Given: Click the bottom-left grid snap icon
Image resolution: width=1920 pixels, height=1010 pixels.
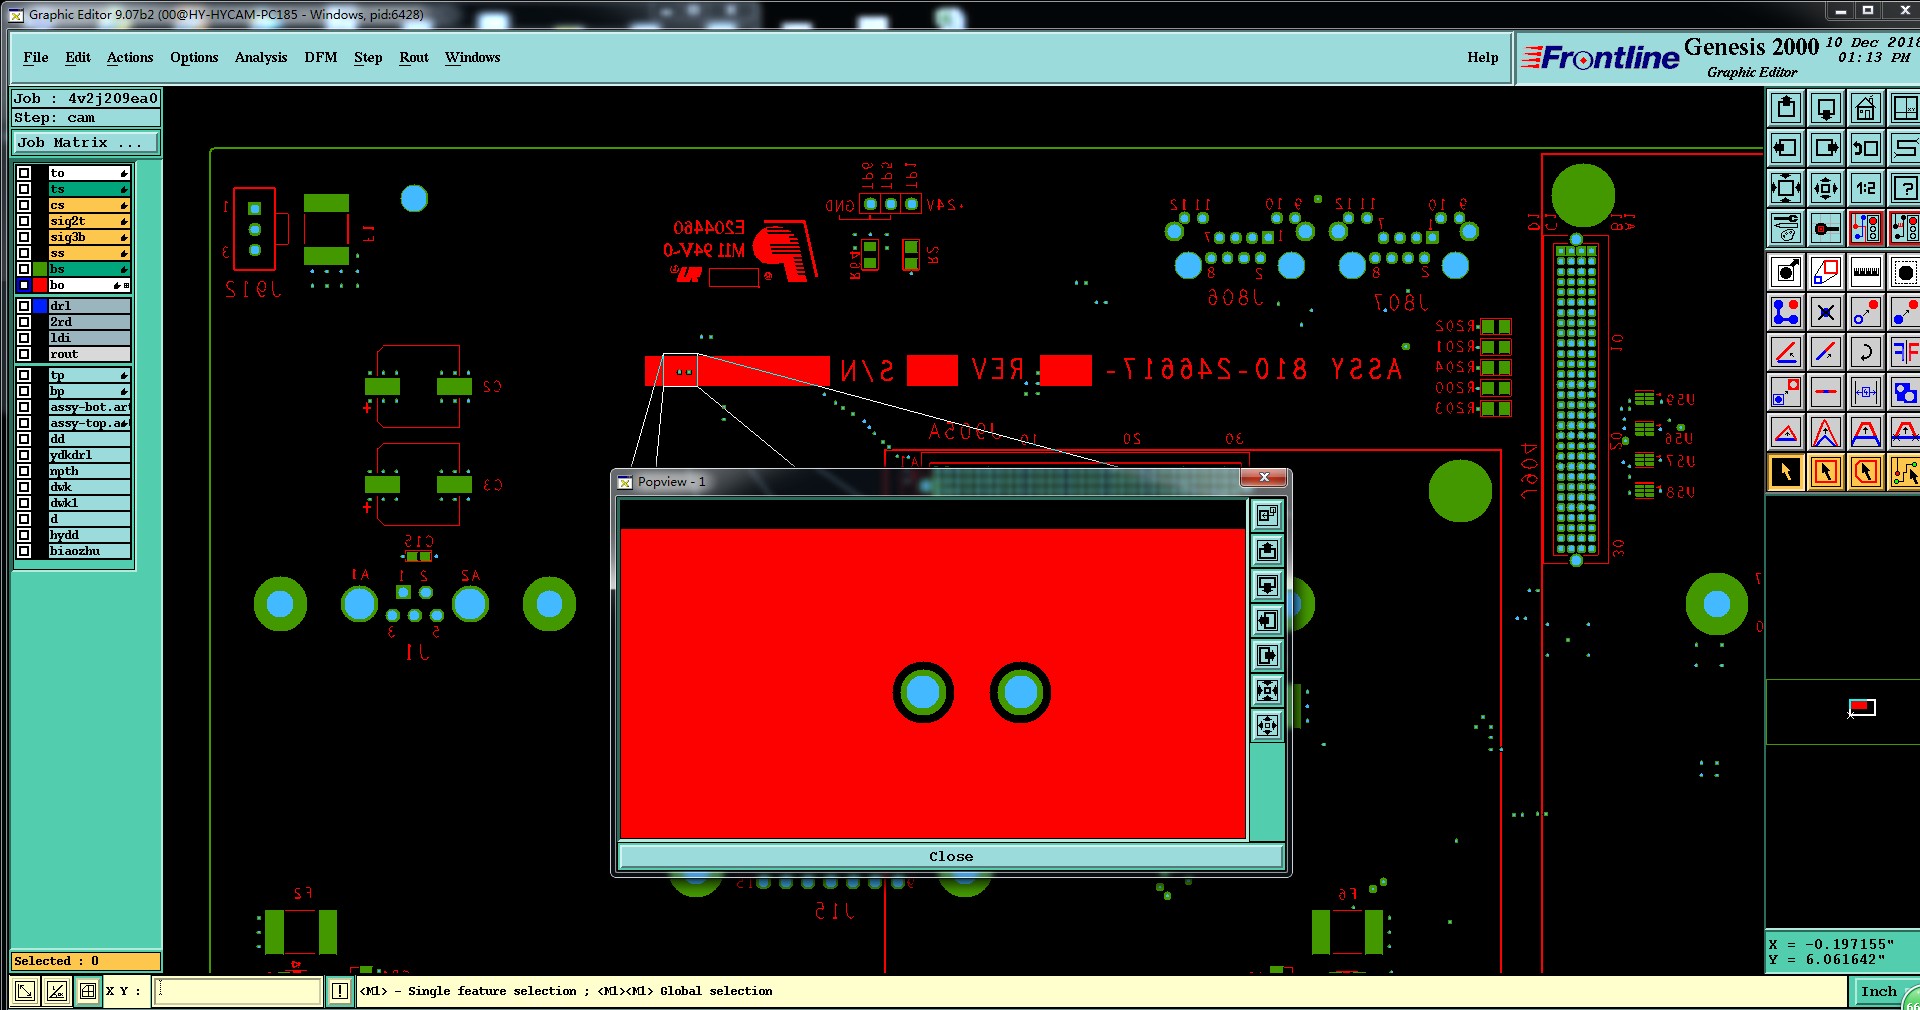Looking at the screenshot, I should 88,991.
